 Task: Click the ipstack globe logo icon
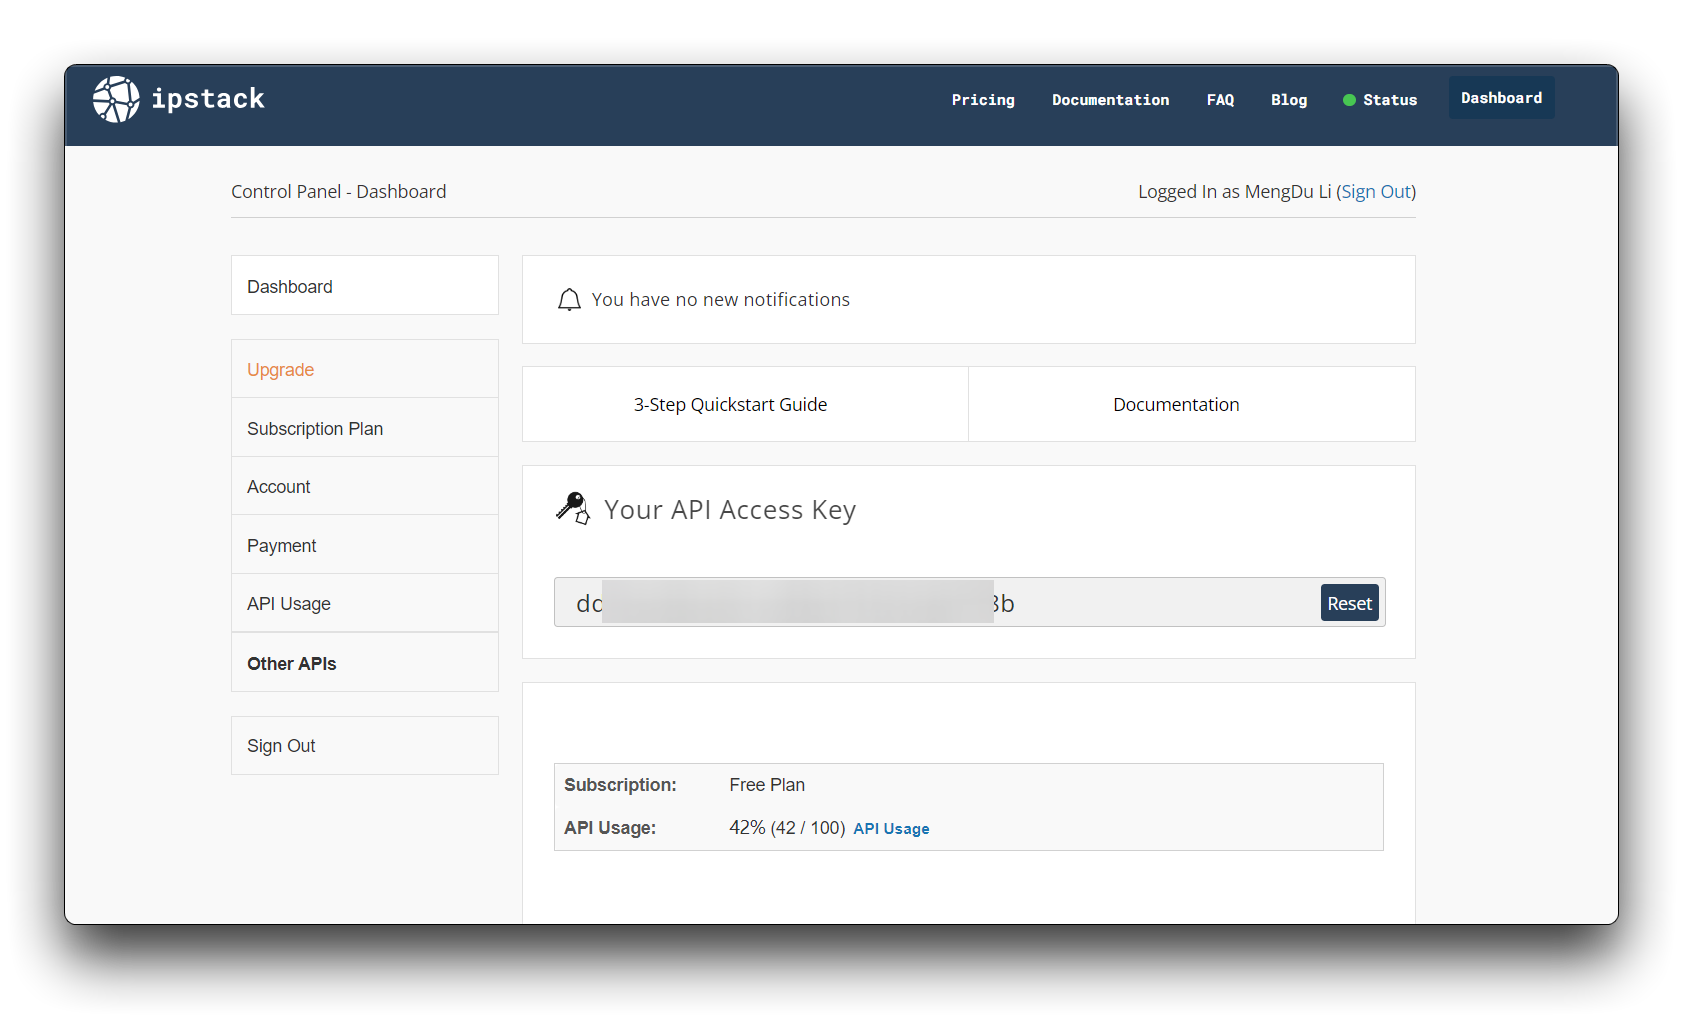tap(116, 99)
